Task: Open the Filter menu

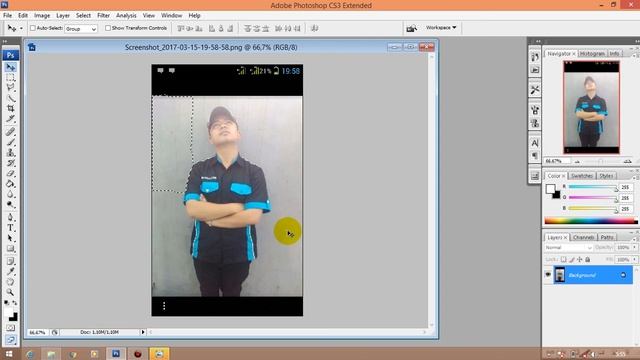Action: [103, 16]
